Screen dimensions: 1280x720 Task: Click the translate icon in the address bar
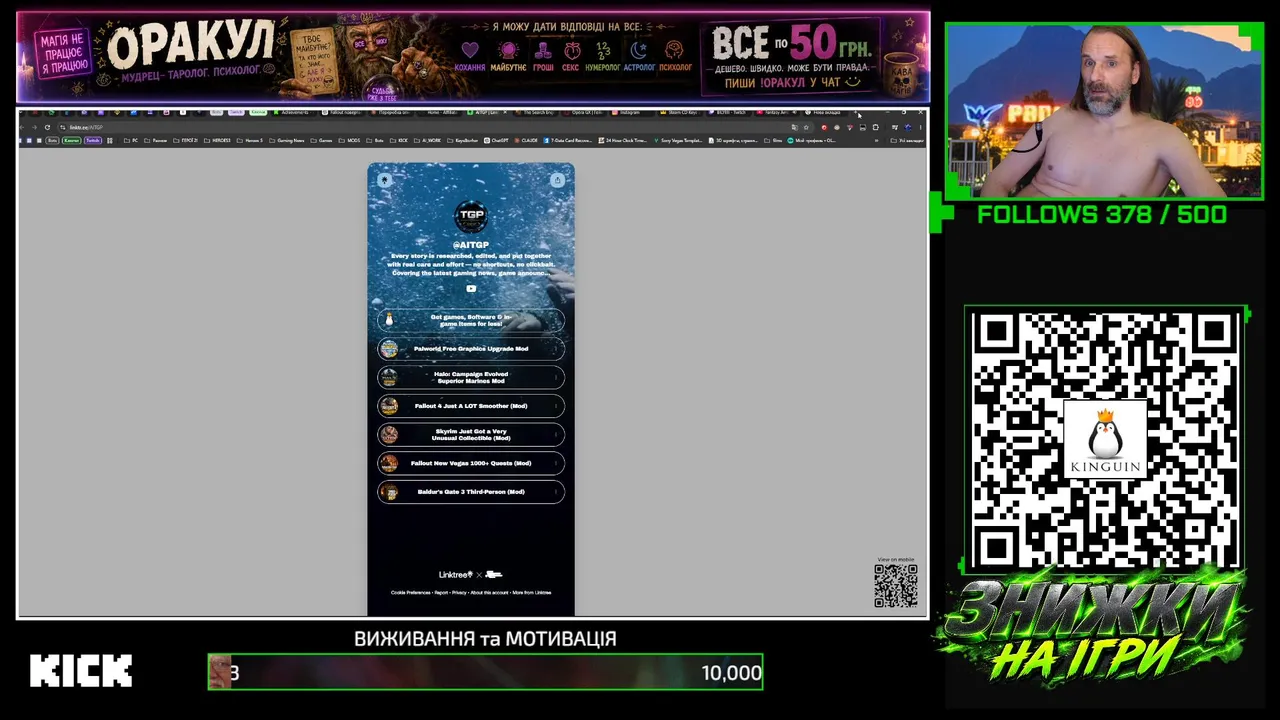[795, 127]
